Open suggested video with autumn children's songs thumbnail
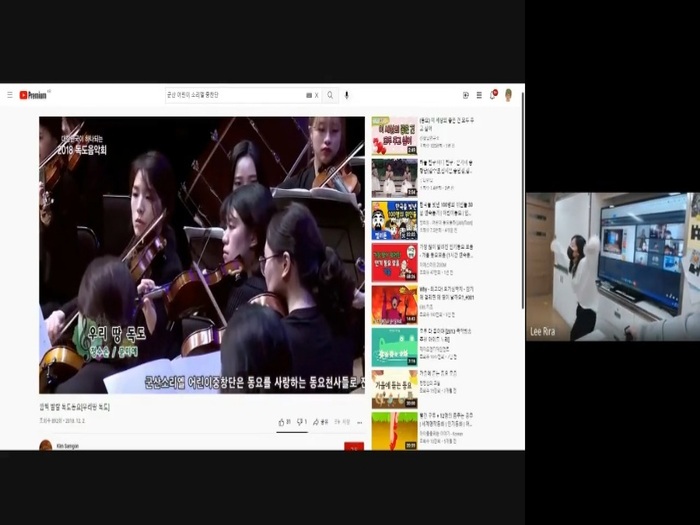 click(395, 389)
